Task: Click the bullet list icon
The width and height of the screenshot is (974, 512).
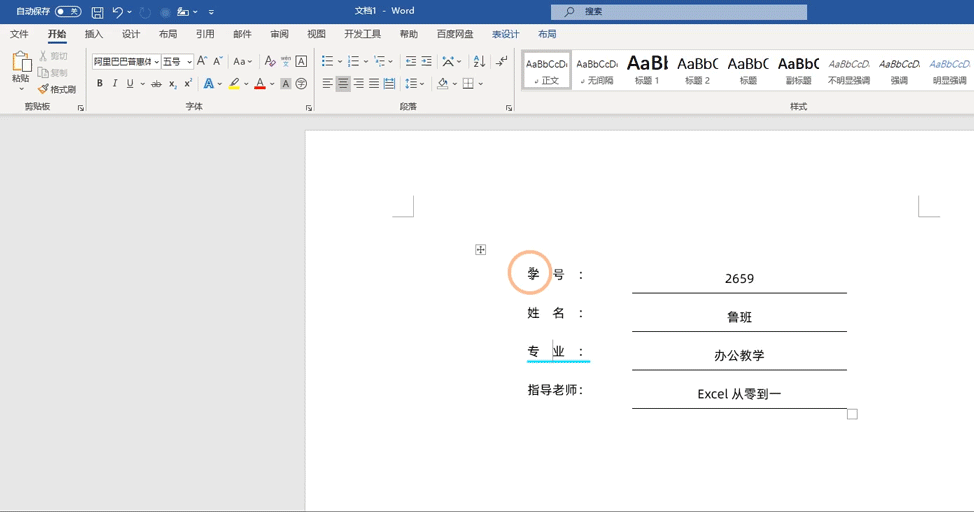Action: point(327,62)
